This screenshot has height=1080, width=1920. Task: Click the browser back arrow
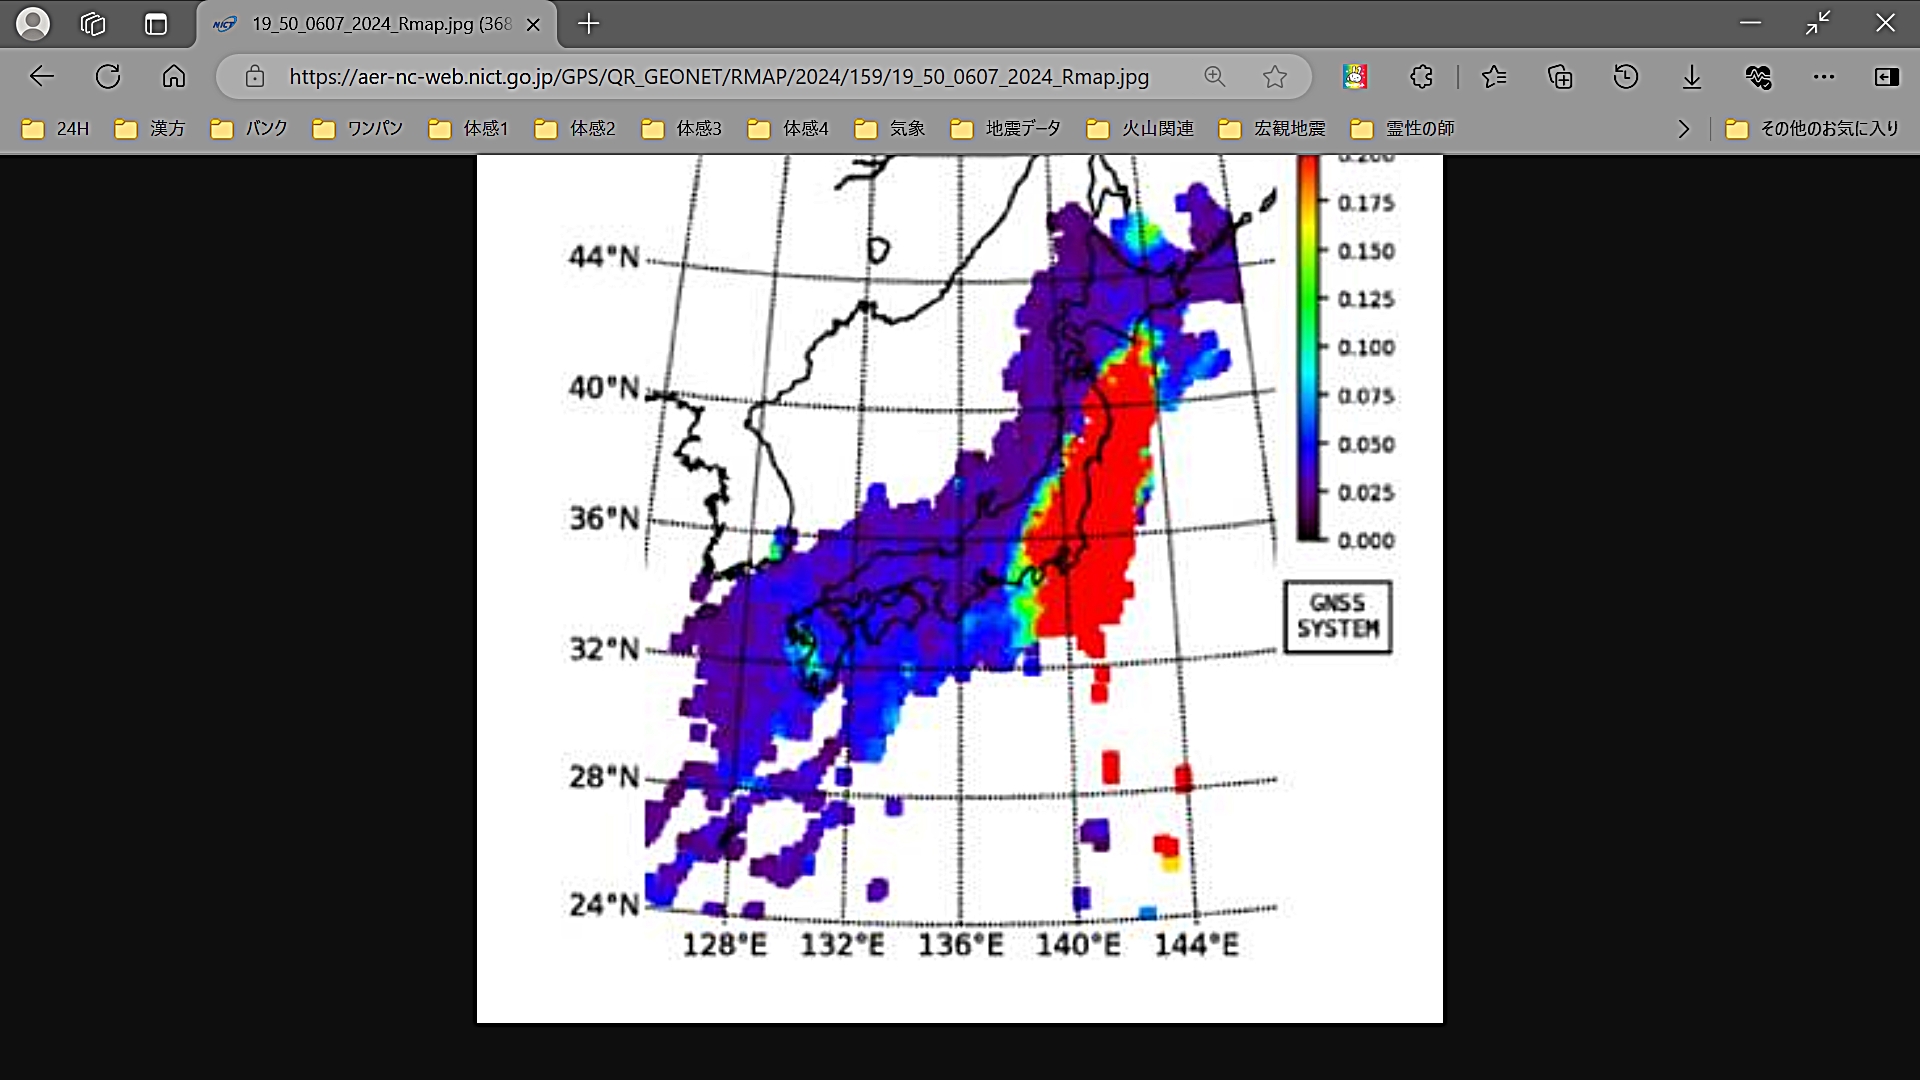click(x=42, y=77)
